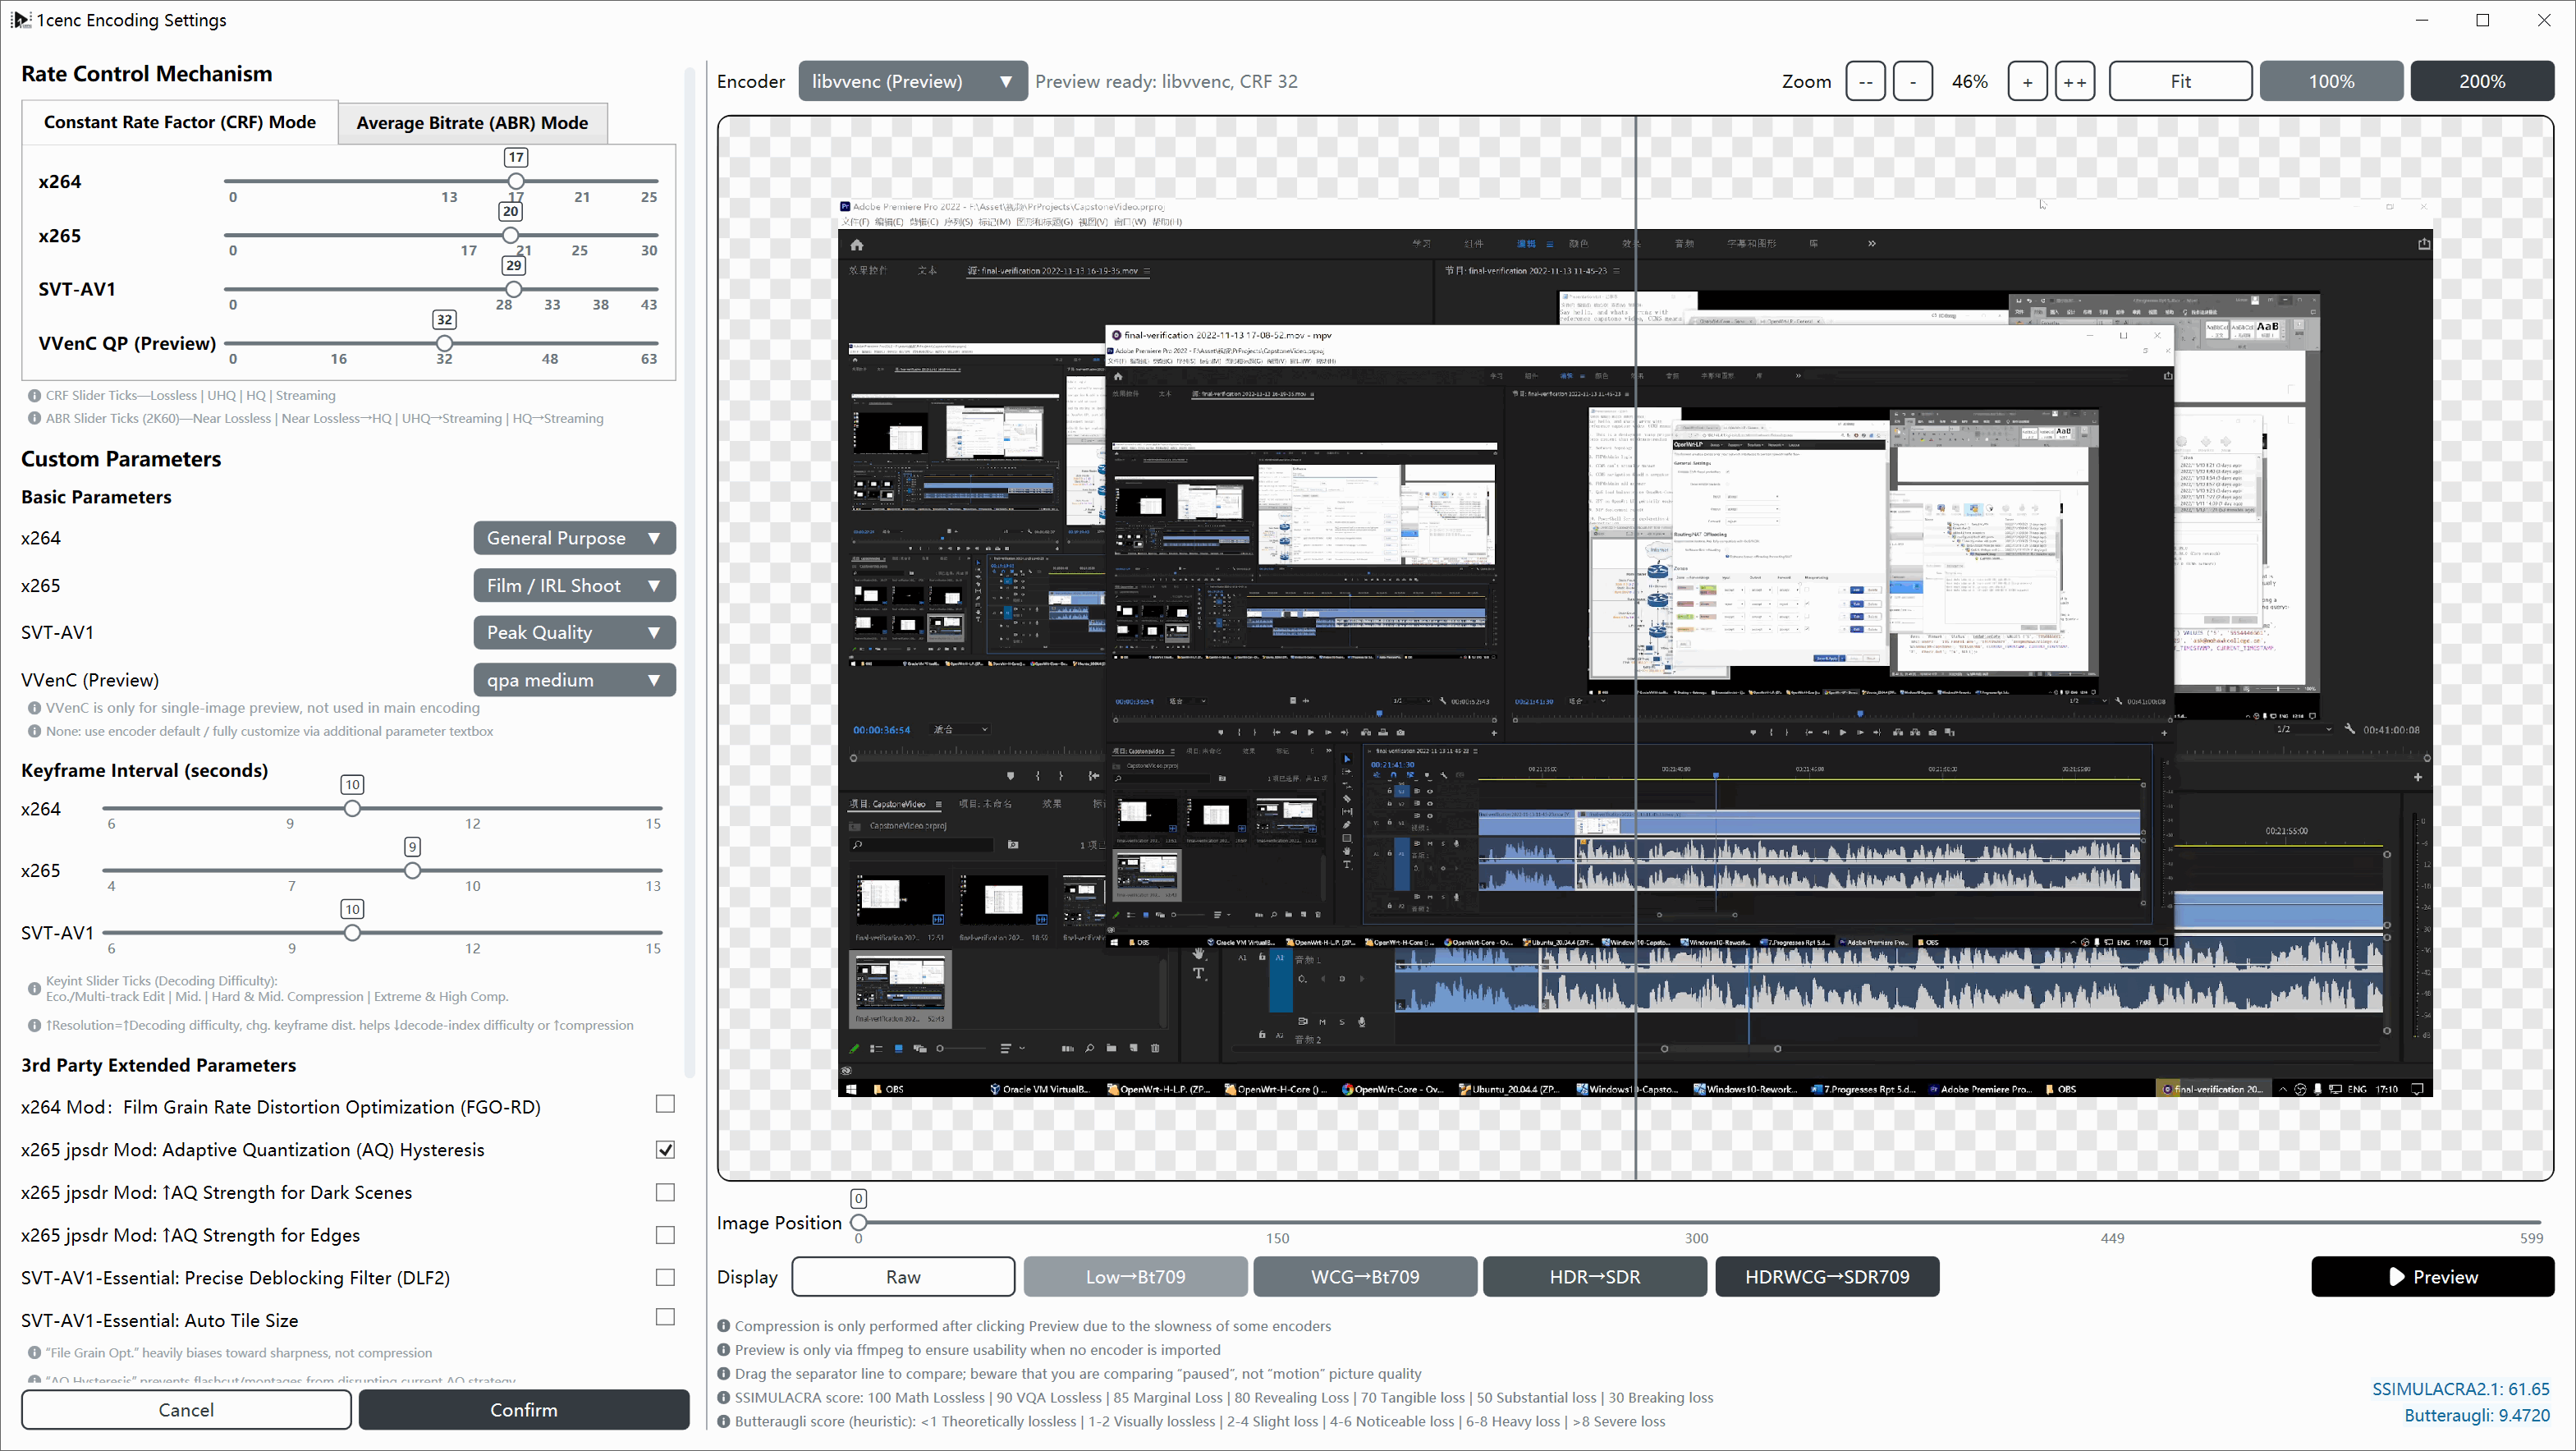Click the ABR Slider Ticks info icon
This screenshot has height=1451, width=2576.
(34, 418)
